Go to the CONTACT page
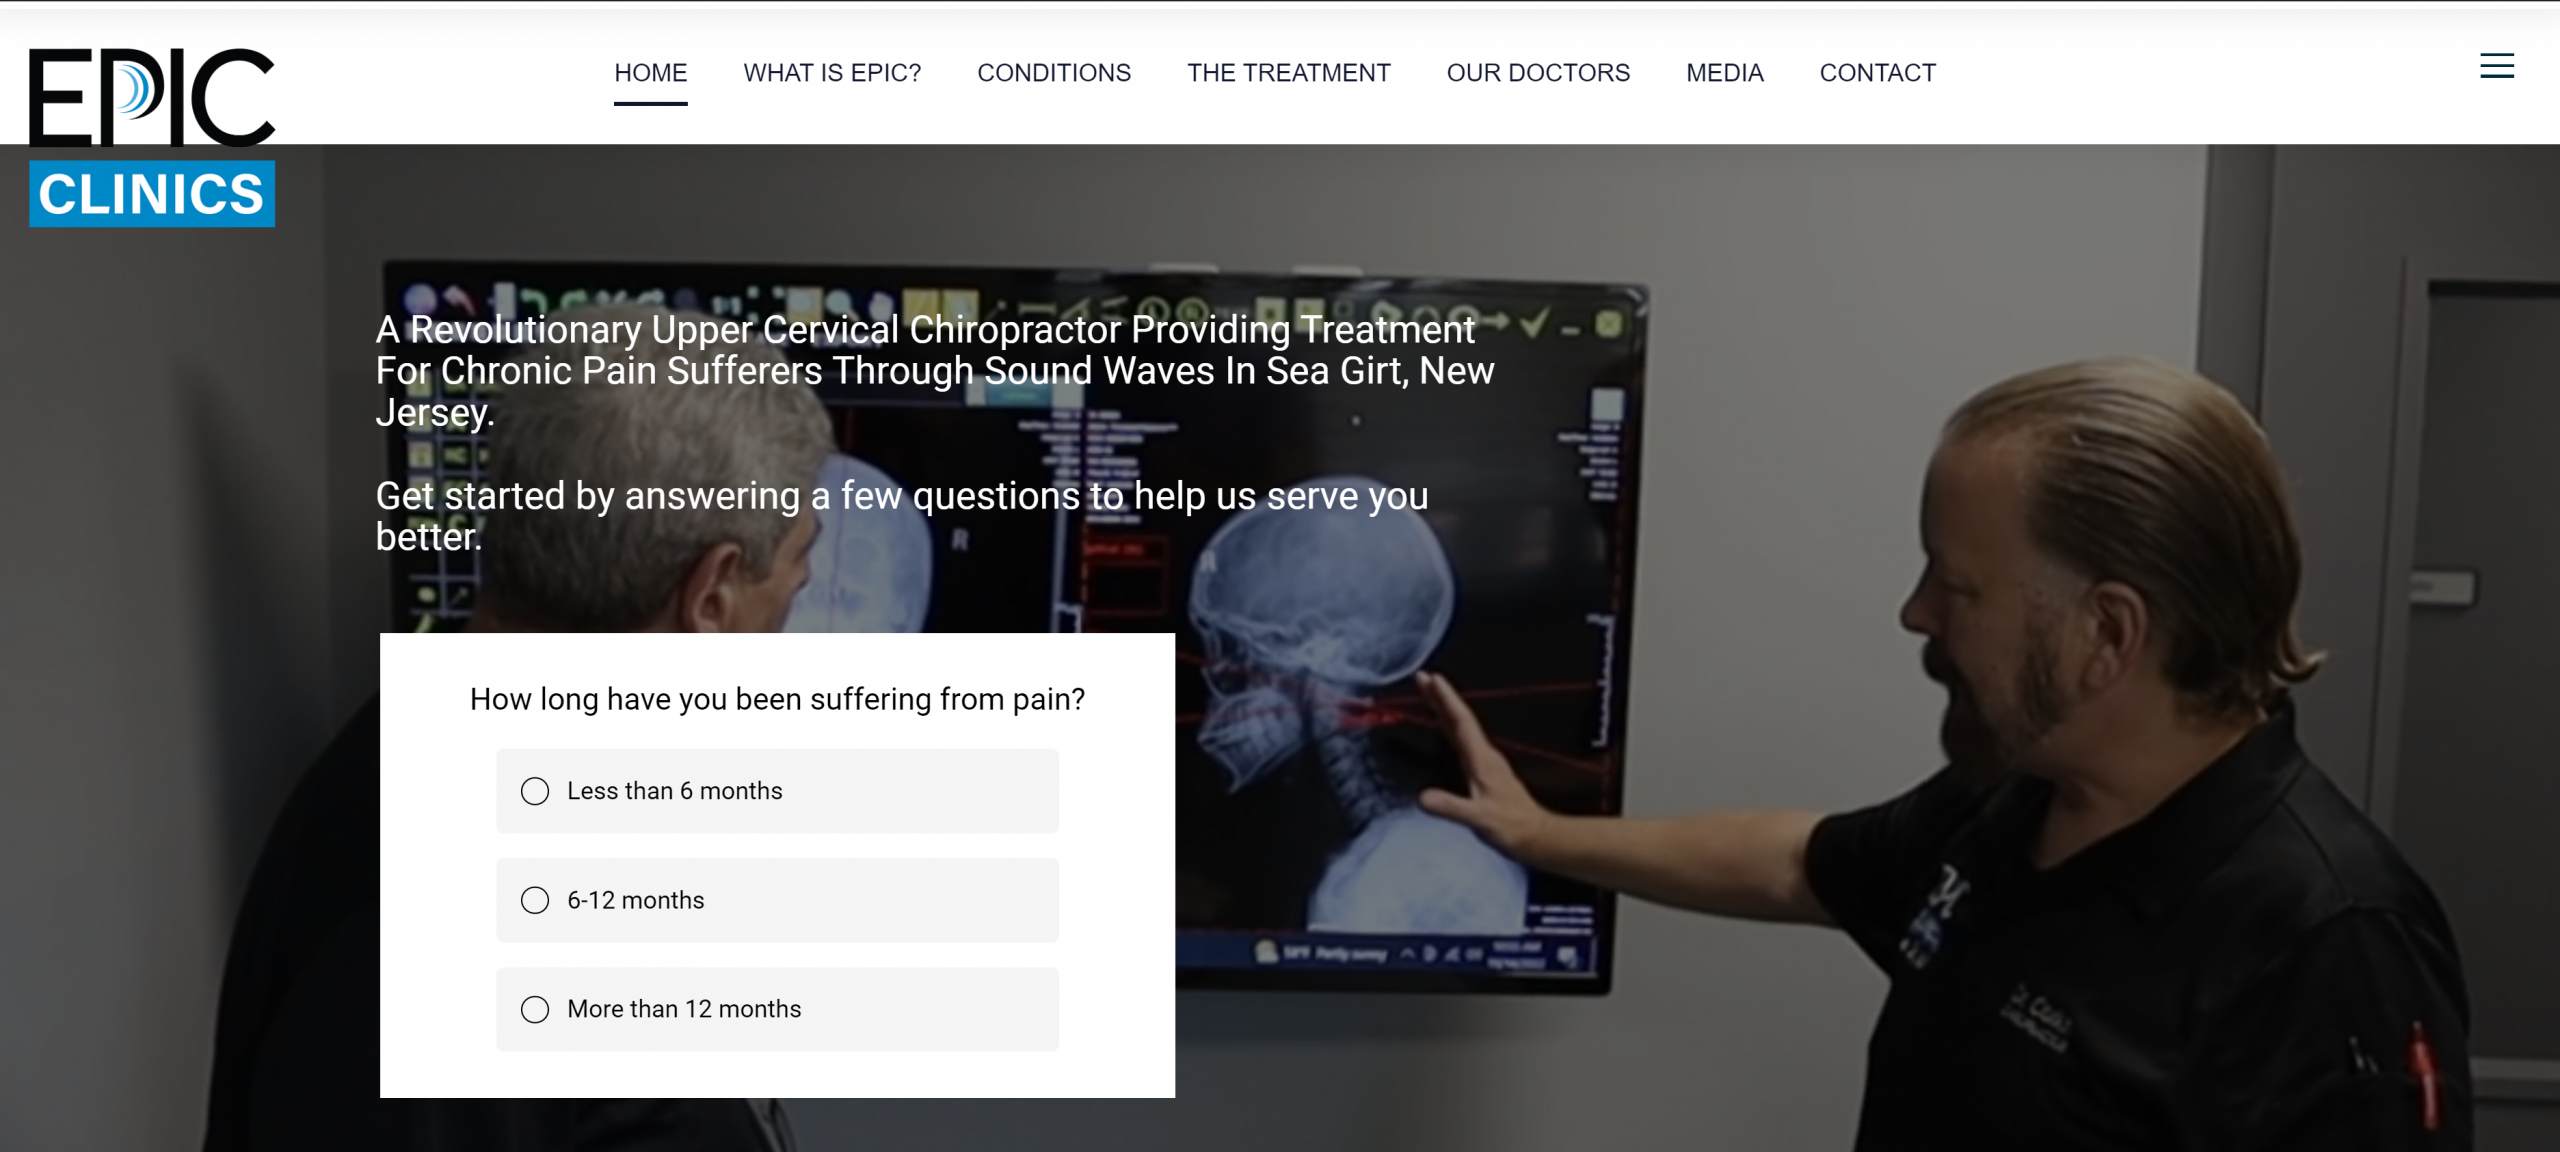Image resolution: width=2560 pixels, height=1152 pixels. point(1877,73)
